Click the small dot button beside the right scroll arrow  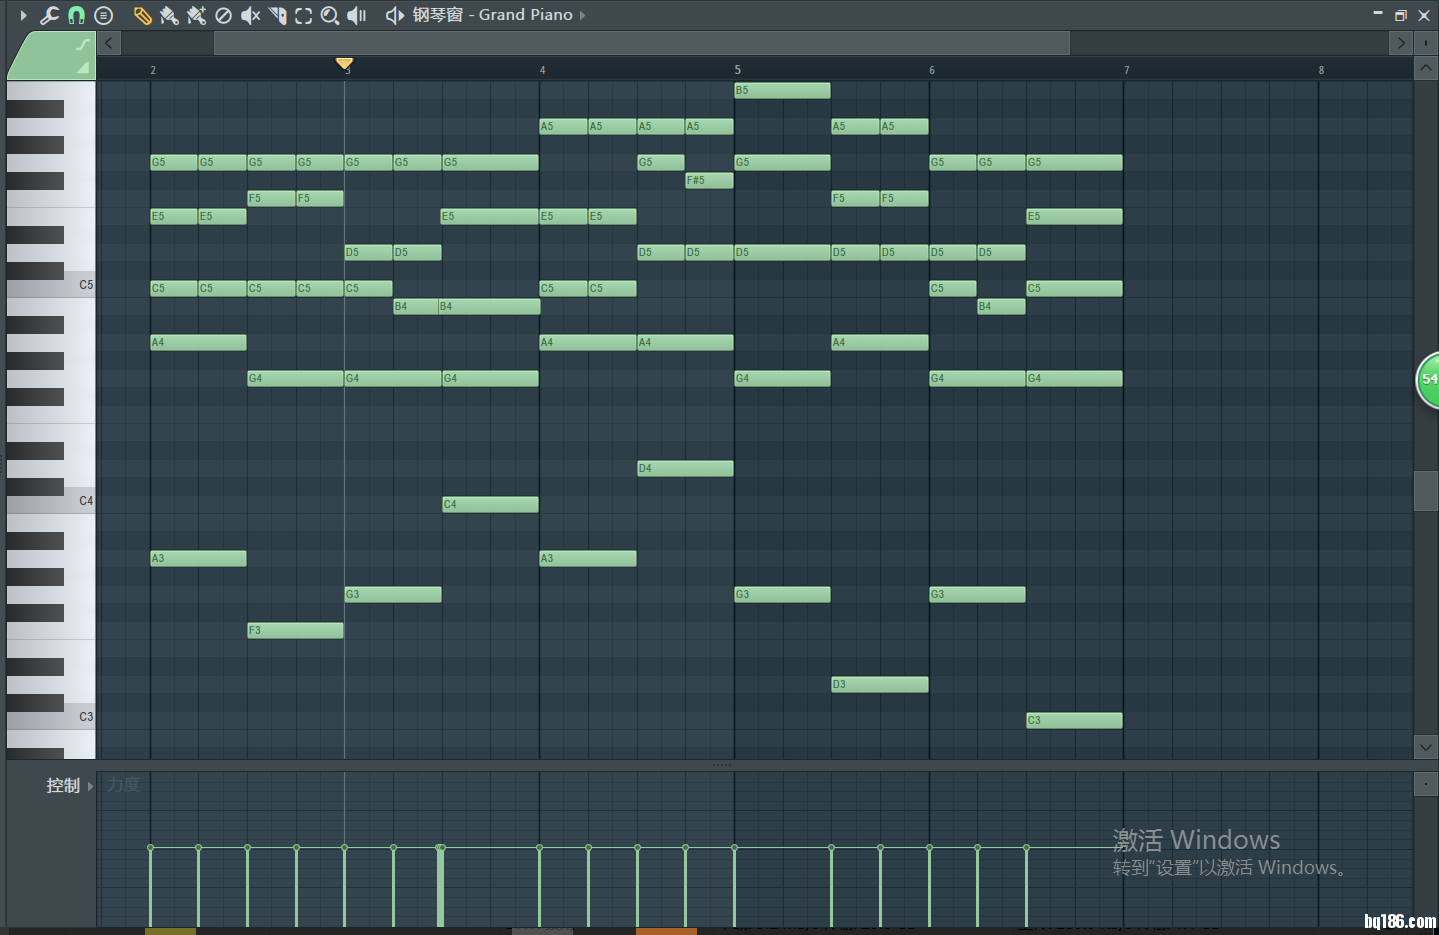[1426, 43]
